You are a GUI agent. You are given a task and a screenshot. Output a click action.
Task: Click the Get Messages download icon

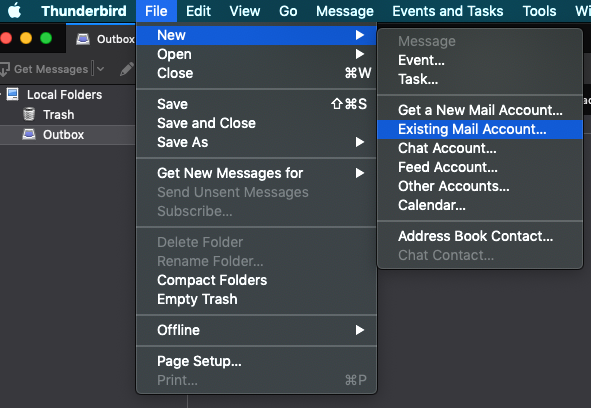[5, 69]
